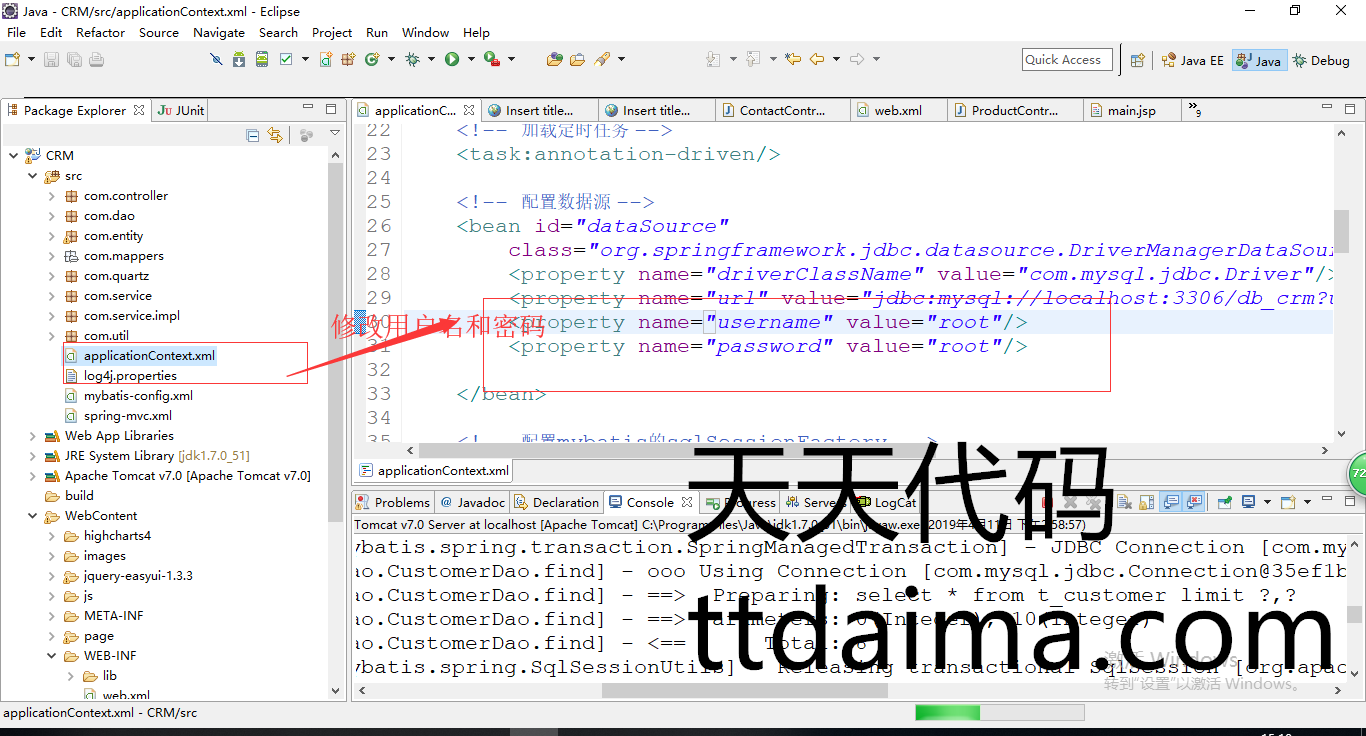This screenshot has height=736, width=1366.
Task: Open the Refactor menu
Action: pos(100,32)
